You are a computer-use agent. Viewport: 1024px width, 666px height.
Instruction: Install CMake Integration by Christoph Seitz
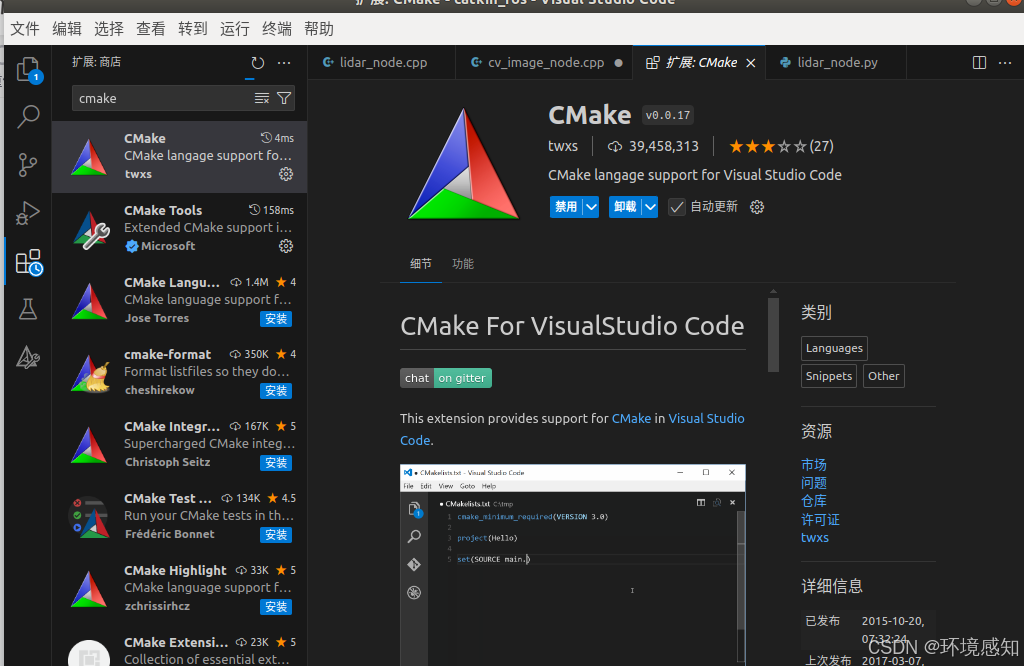[x=276, y=462]
